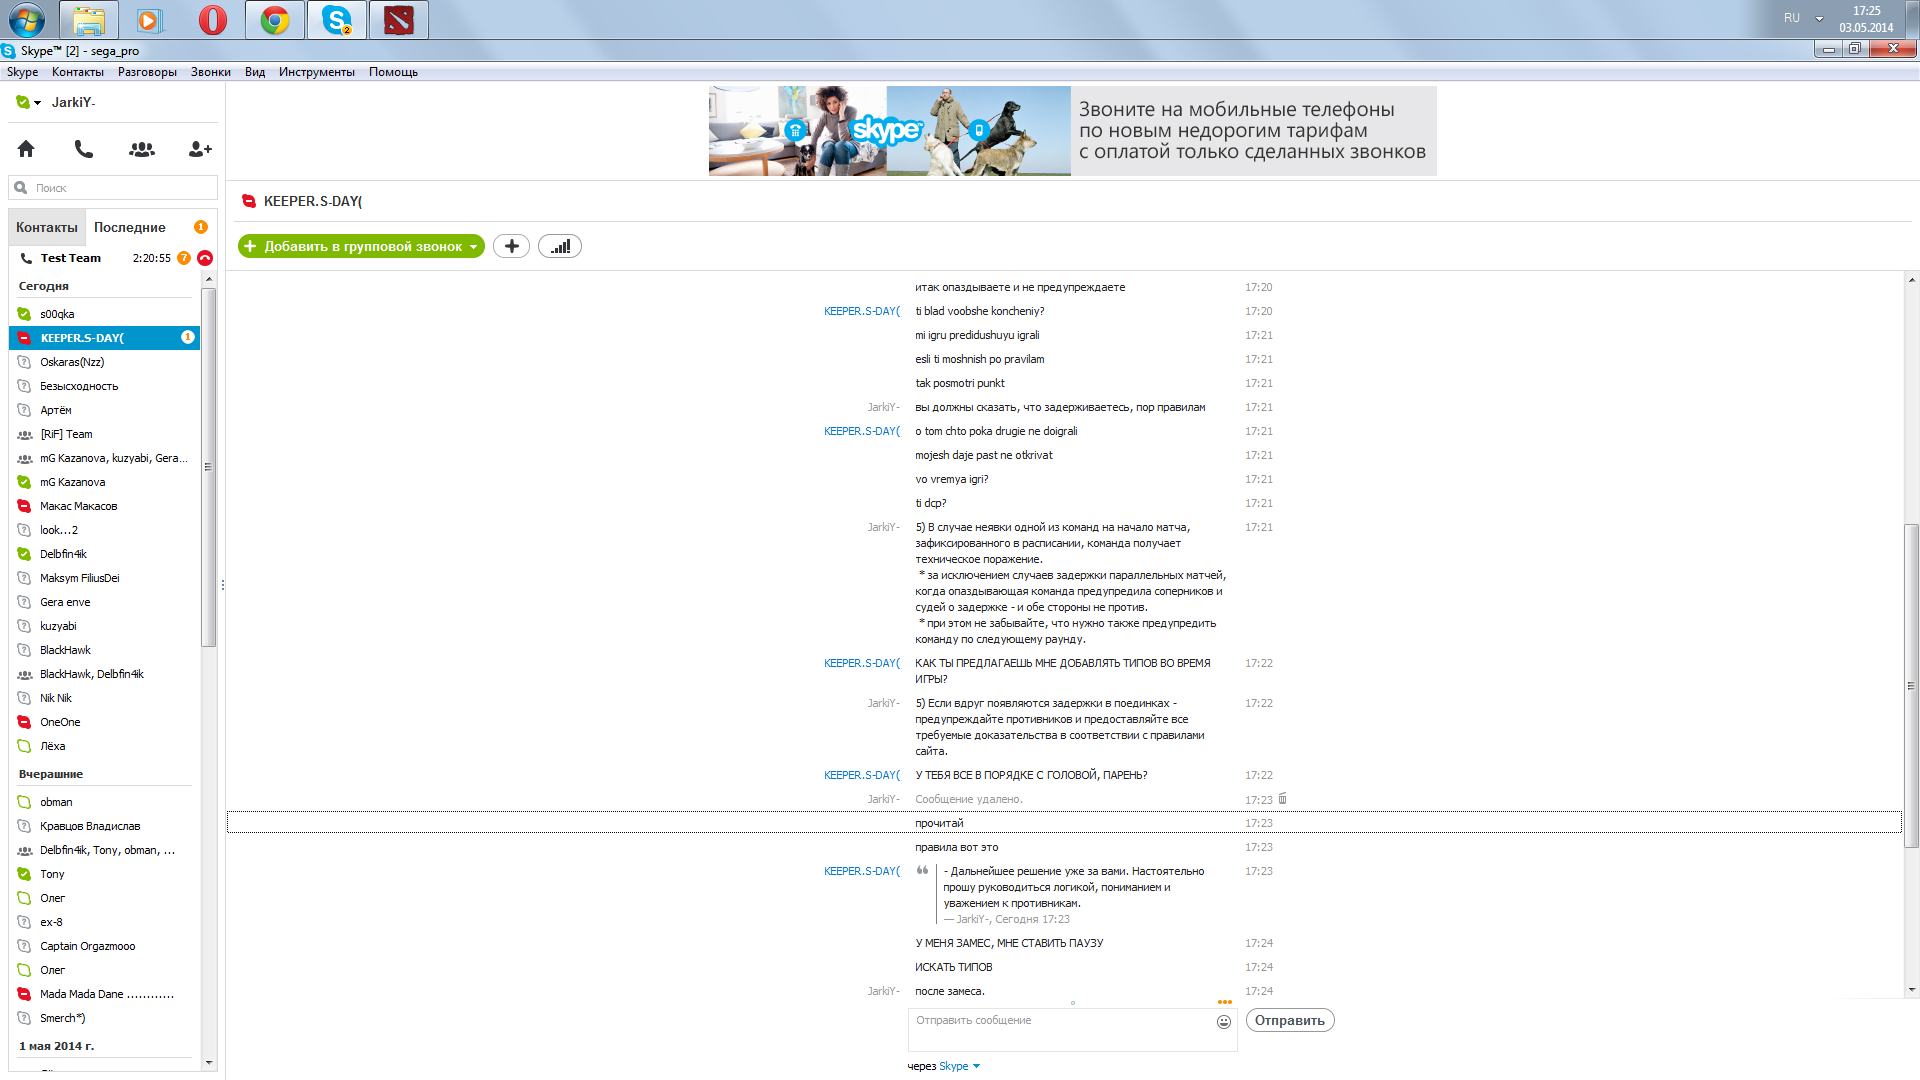The image size is (1920, 1080).
Task: Click KEEPER.S-DAY( sender name at 17:20
Action: (862, 311)
